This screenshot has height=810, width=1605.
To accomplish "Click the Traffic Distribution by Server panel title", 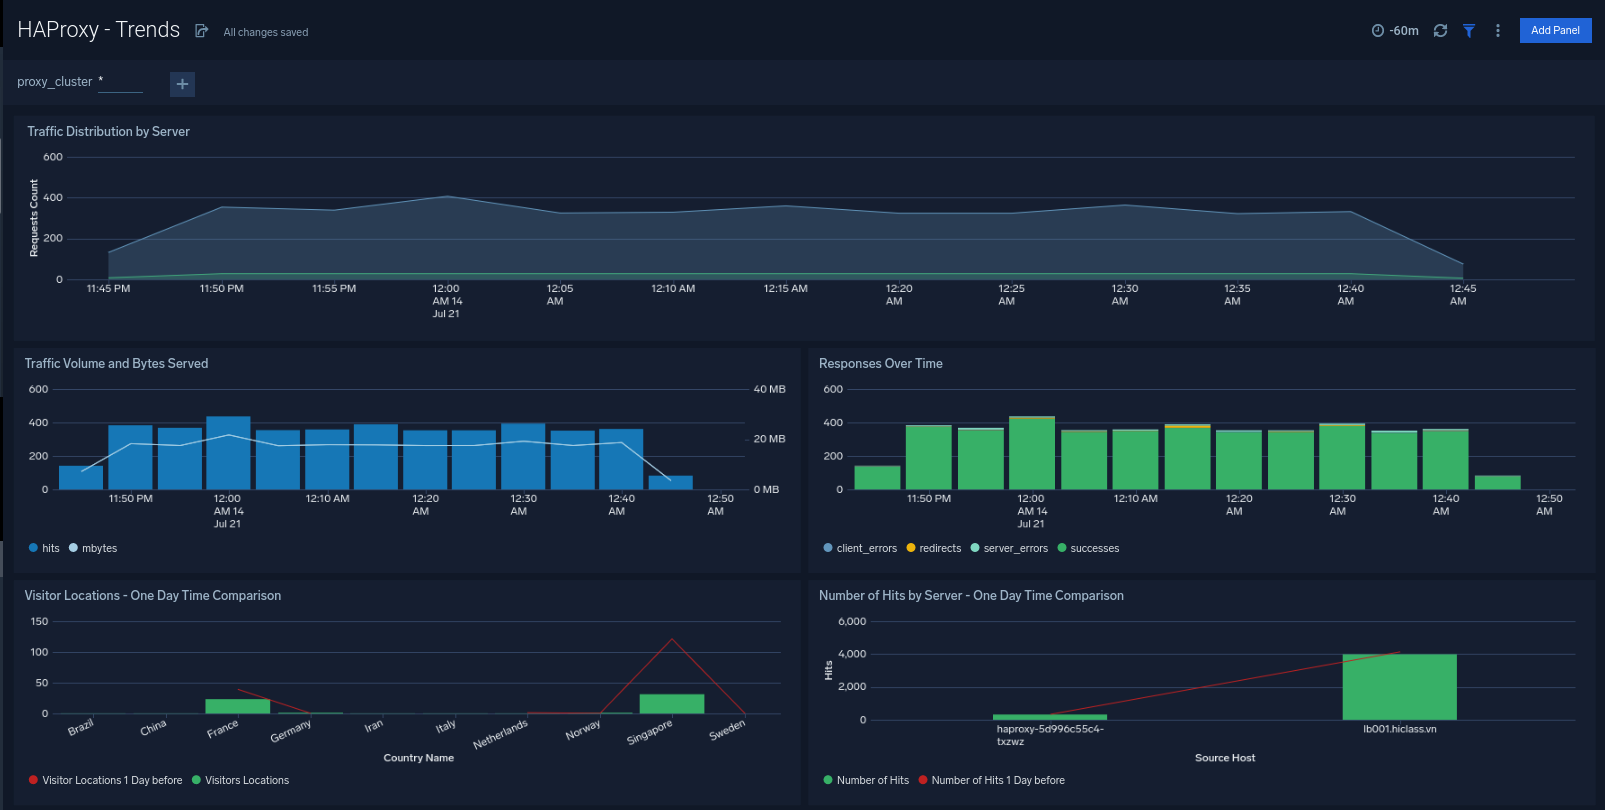I will [x=108, y=131].
